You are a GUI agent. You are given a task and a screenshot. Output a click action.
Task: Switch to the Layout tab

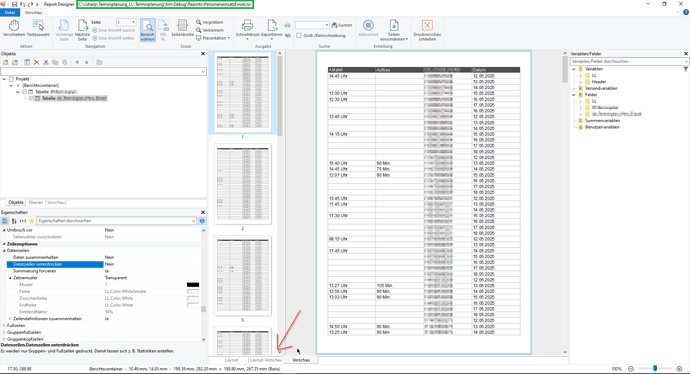(x=231, y=360)
